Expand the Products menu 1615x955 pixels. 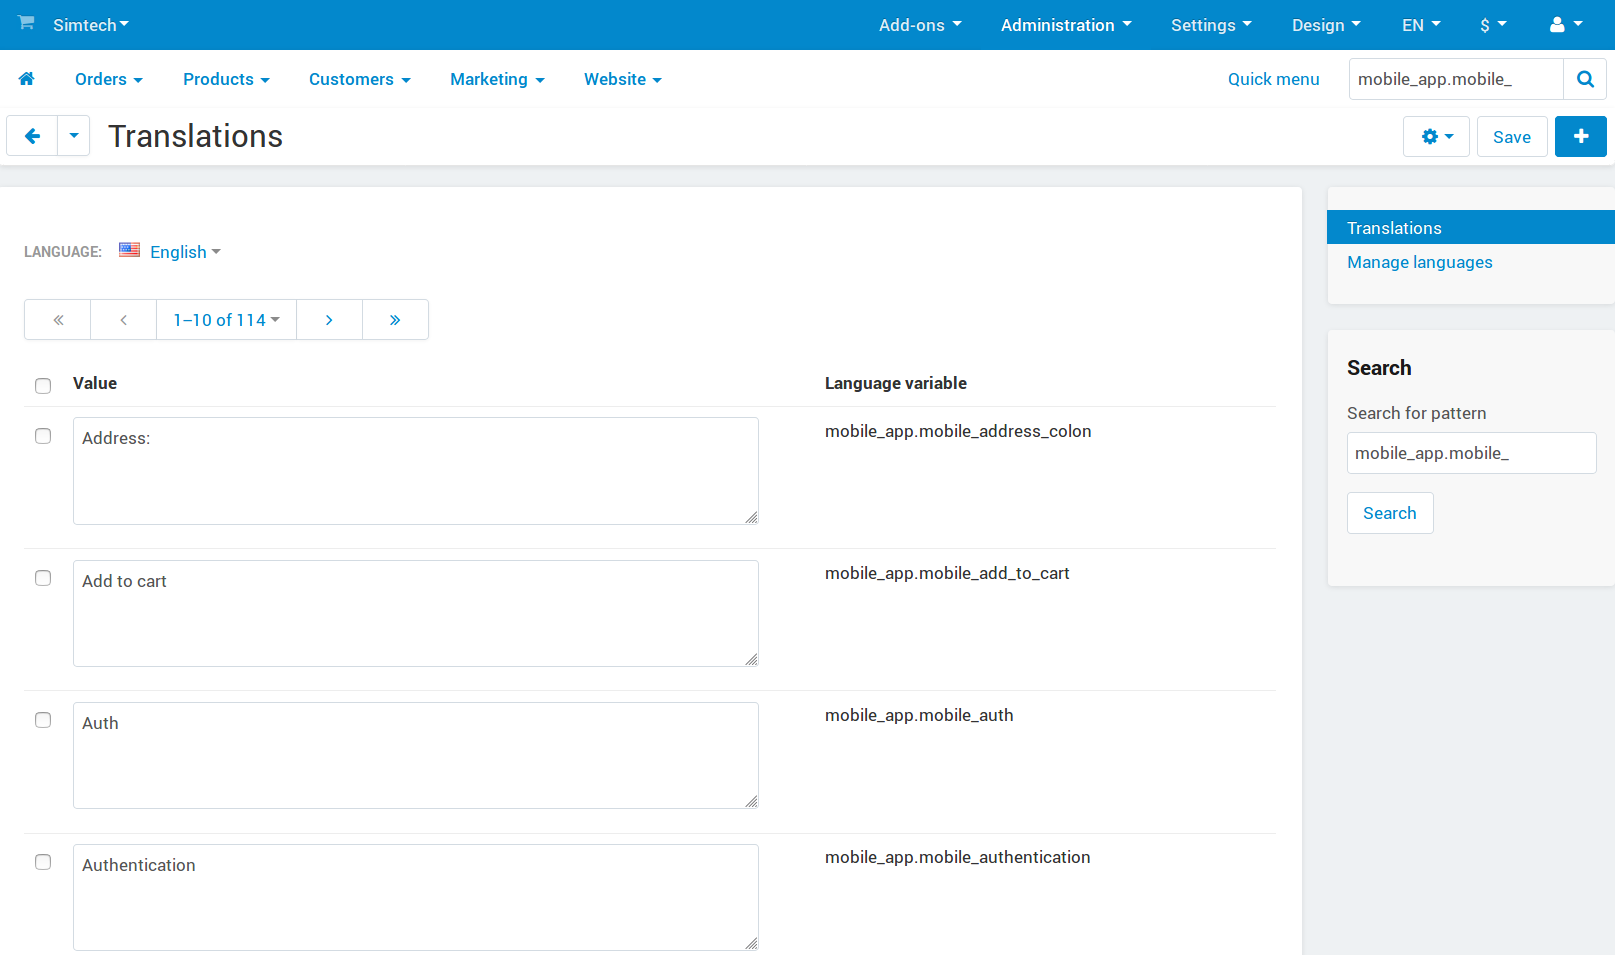pos(226,79)
